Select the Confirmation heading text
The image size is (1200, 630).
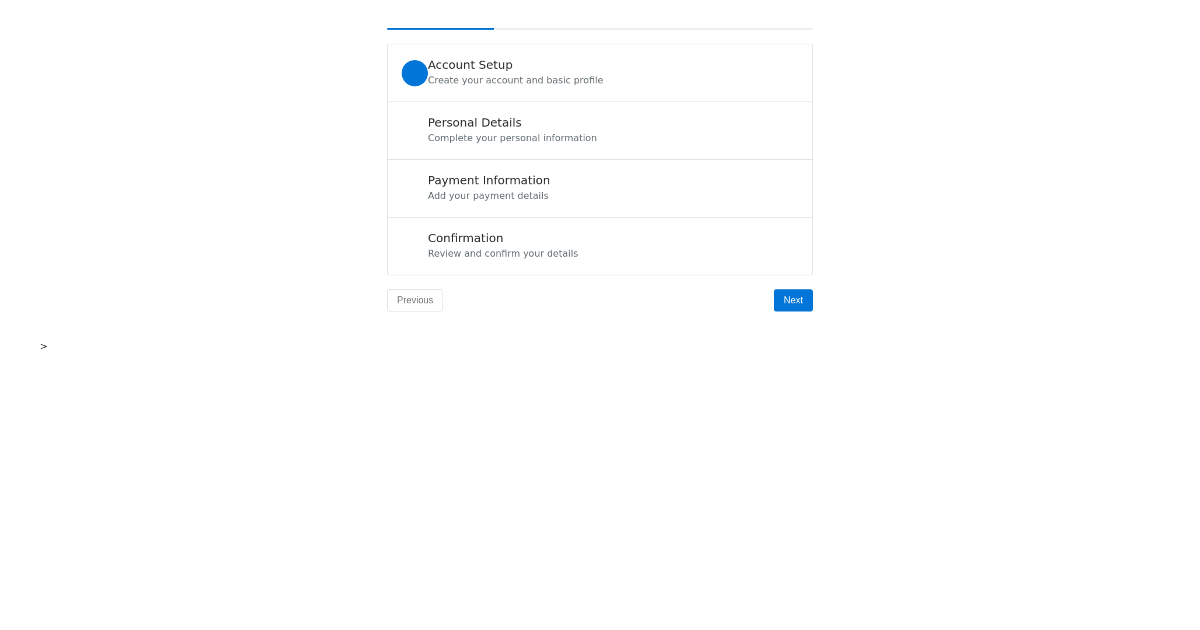[x=465, y=238]
